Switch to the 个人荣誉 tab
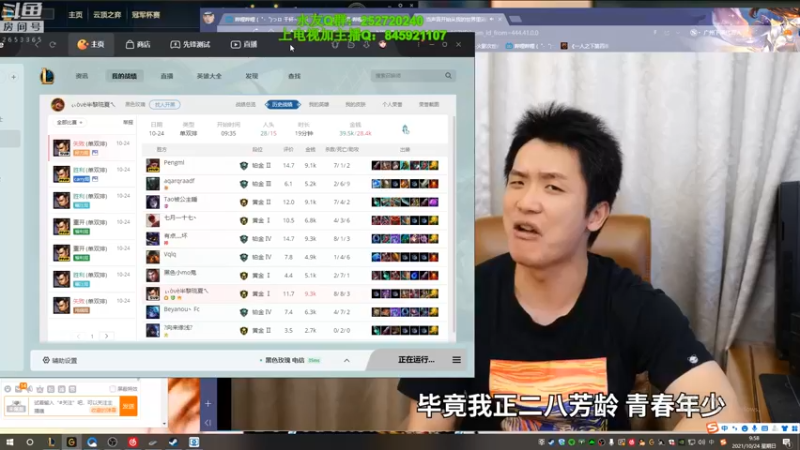Screen dimensions: 800x450 tap(392, 105)
